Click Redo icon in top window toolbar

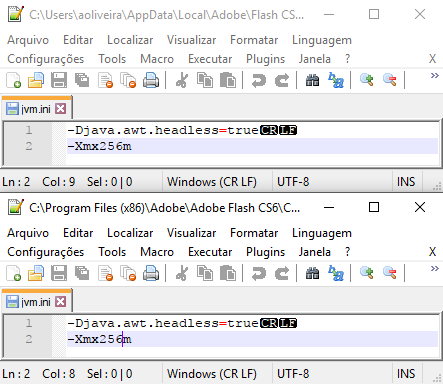(282, 80)
